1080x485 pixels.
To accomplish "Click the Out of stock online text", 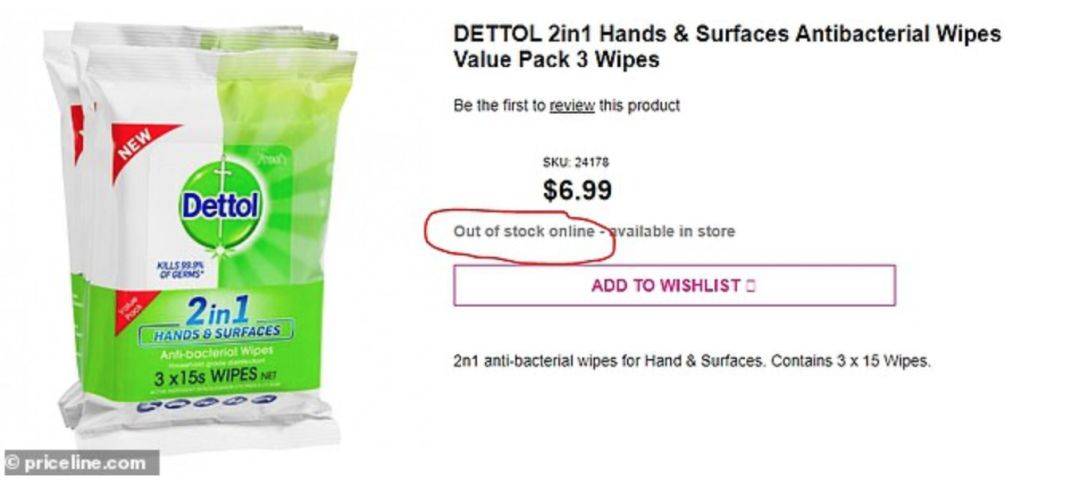I will tap(523, 231).
